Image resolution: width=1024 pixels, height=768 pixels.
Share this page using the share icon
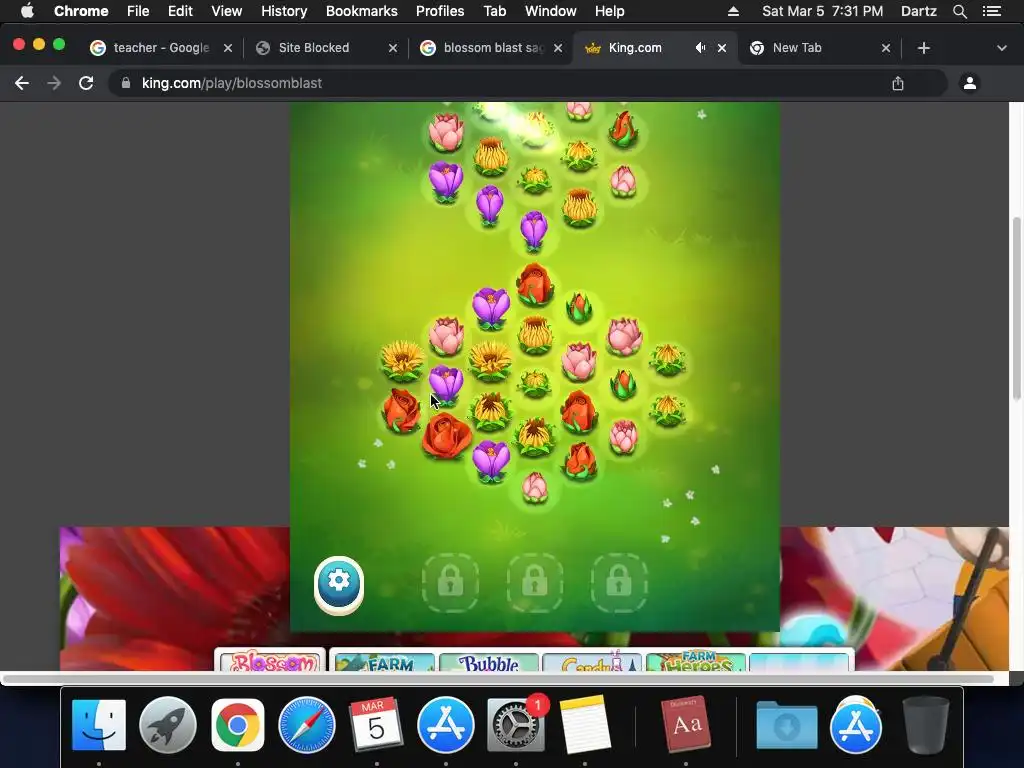pyautogui.click(x=898, y=83)
